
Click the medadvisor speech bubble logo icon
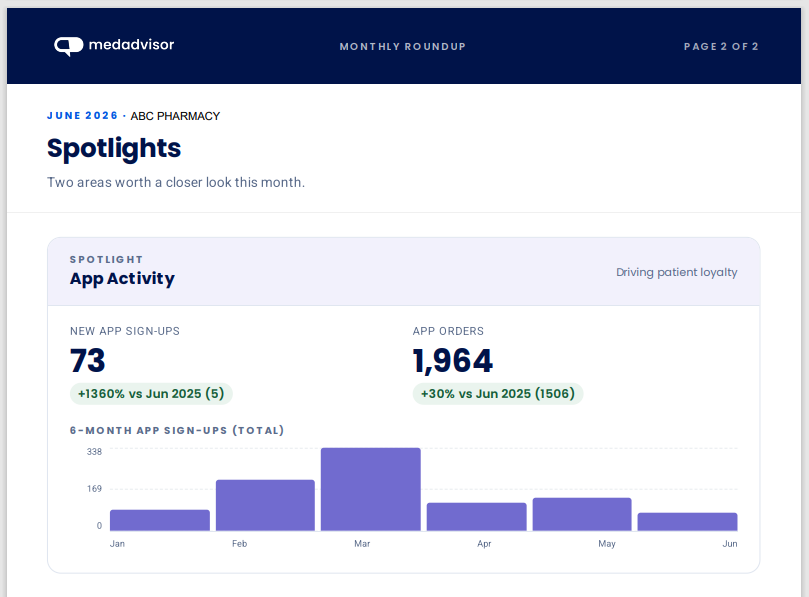tap(69, 46)
